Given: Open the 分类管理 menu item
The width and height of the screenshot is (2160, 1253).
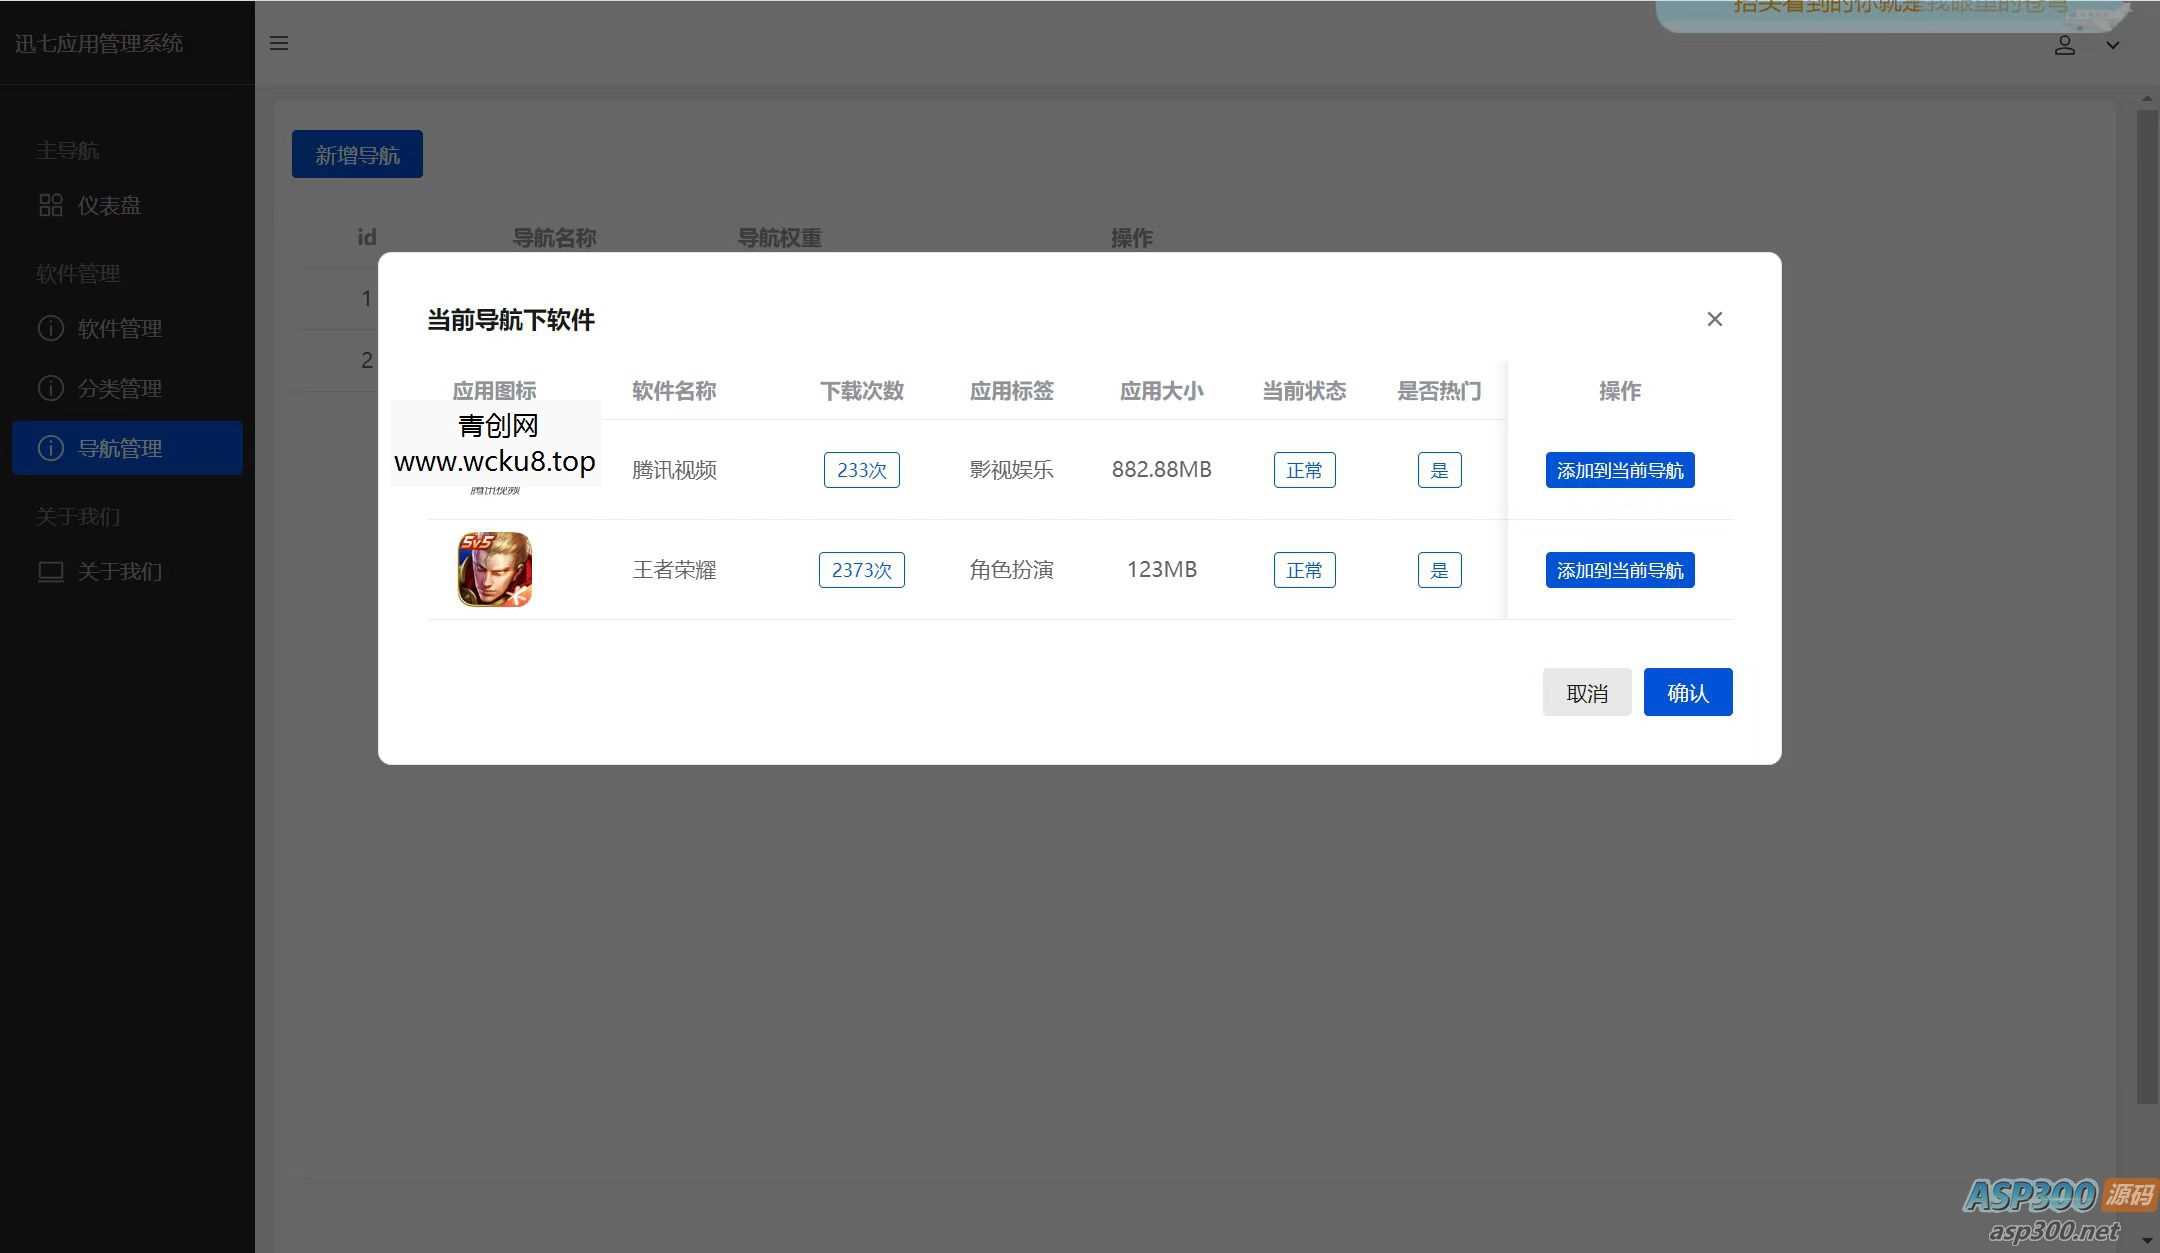Looking at the screenshot, I should coord(119,388).
